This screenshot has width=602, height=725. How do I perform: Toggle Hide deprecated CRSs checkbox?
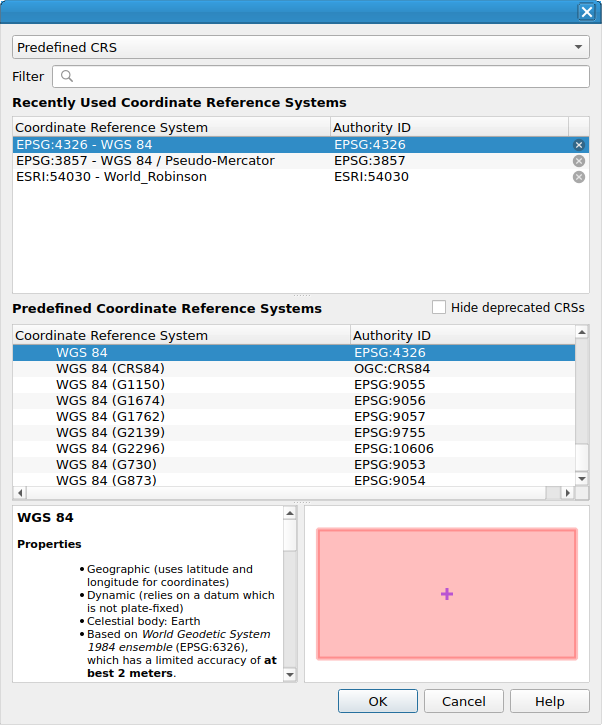click(x=439, y=307)
